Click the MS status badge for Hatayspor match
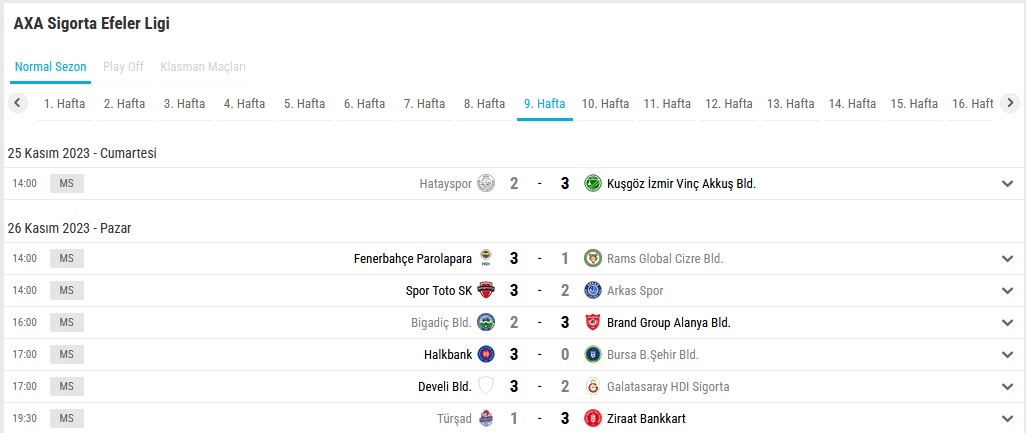 coord(67,184)
